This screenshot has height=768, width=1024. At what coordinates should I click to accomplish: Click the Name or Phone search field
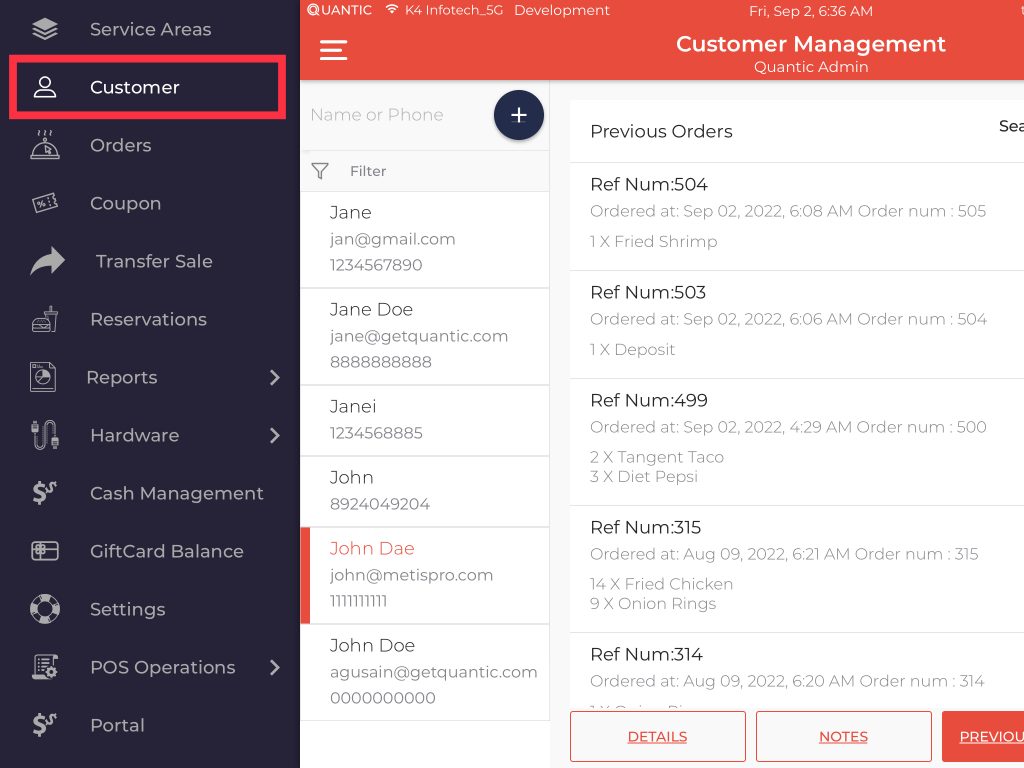tap(395, 115)
